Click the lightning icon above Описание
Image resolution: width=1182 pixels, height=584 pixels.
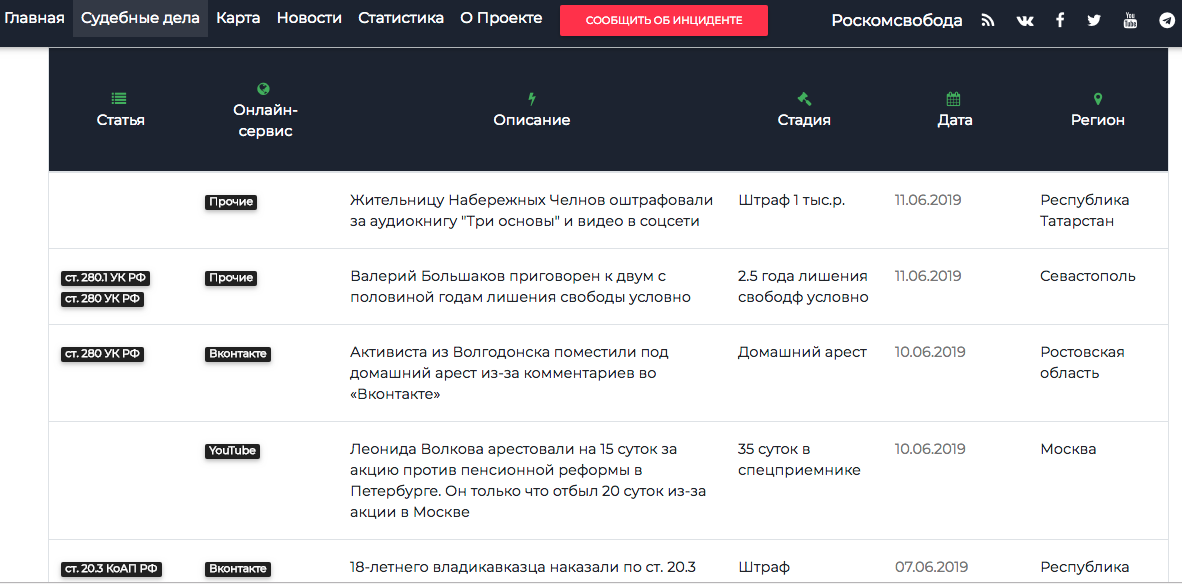pos(531,98)
